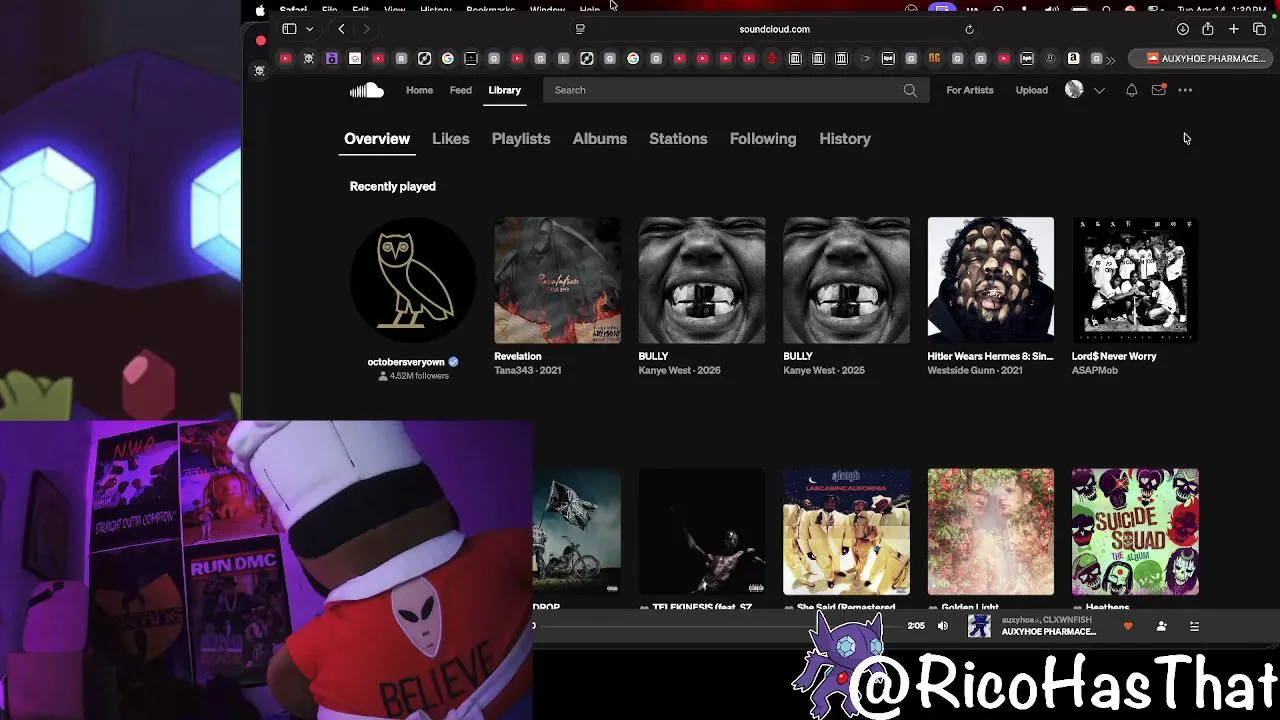Click the Kanye West · 2026 link
This screenshot has width=1280, height=720.
click(679, 370)
